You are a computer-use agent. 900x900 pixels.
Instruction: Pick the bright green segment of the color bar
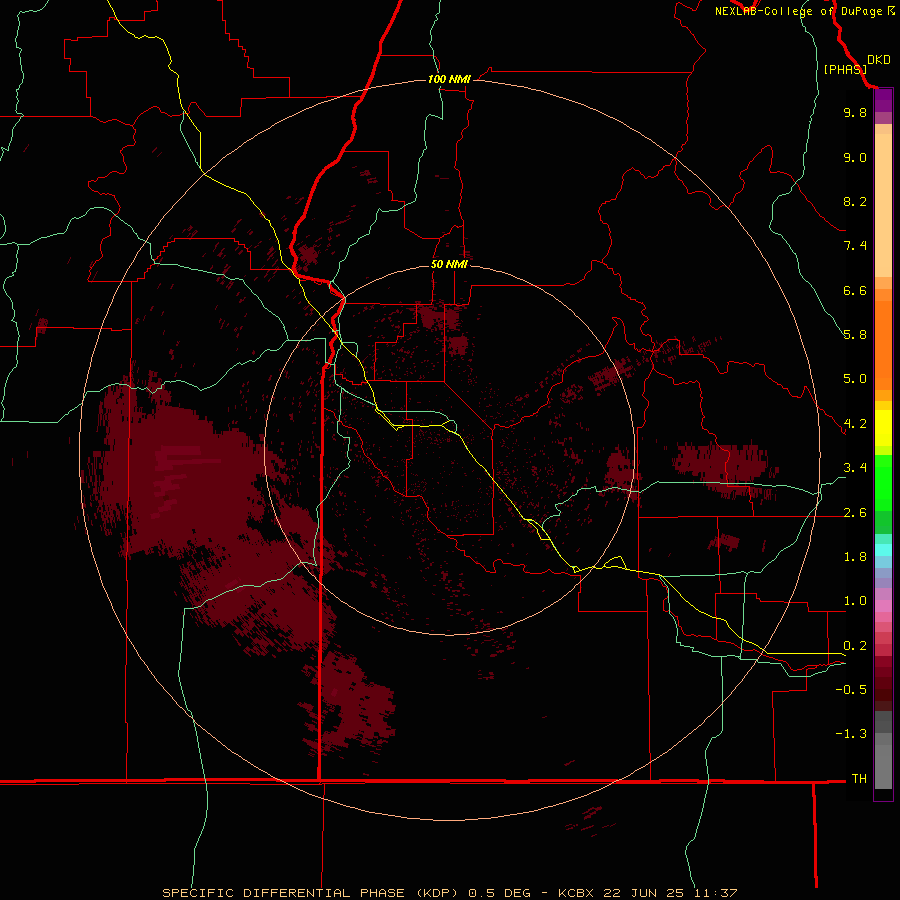[883, 482]
